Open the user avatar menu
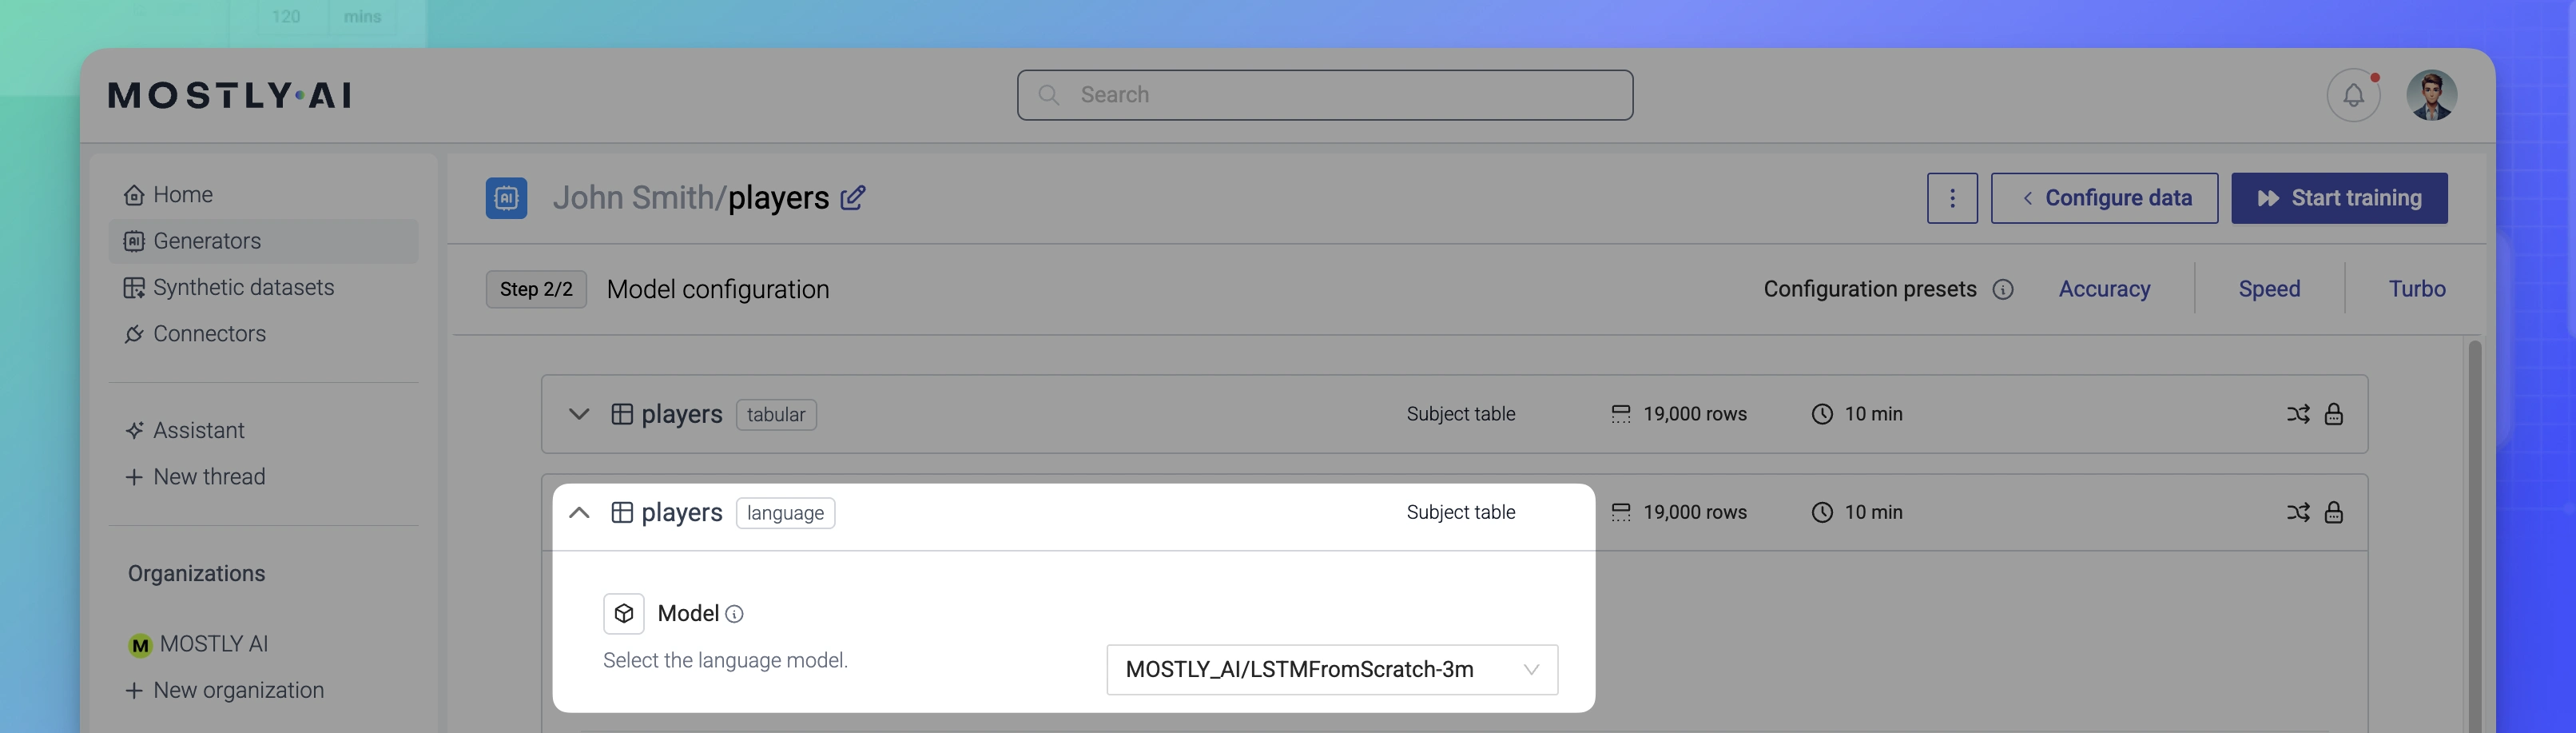This screenshot has height=733, width=2576. click(2432, 95)
